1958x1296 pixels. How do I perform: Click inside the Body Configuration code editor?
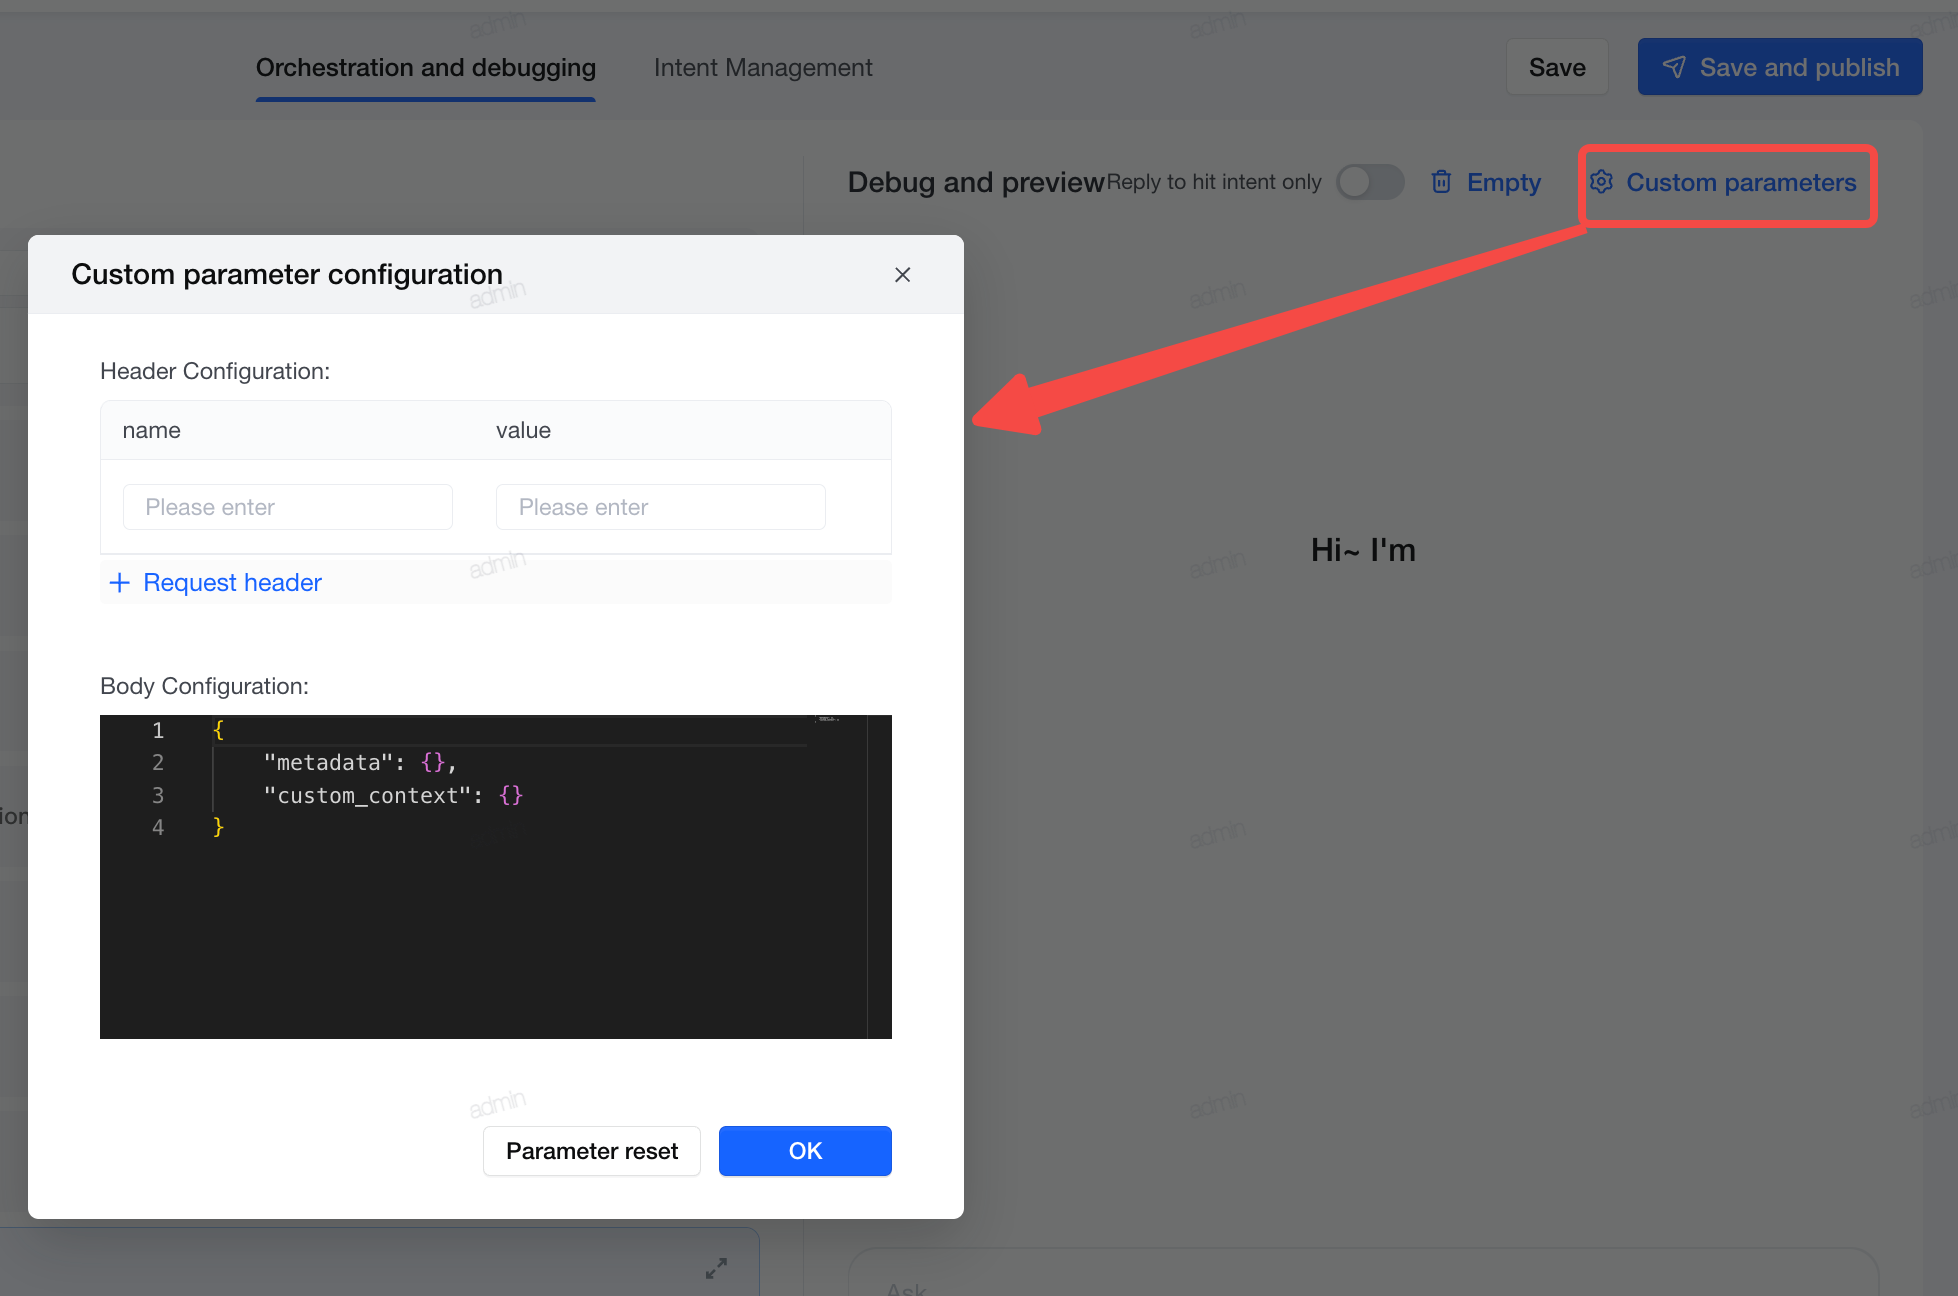tap(496, 877)
